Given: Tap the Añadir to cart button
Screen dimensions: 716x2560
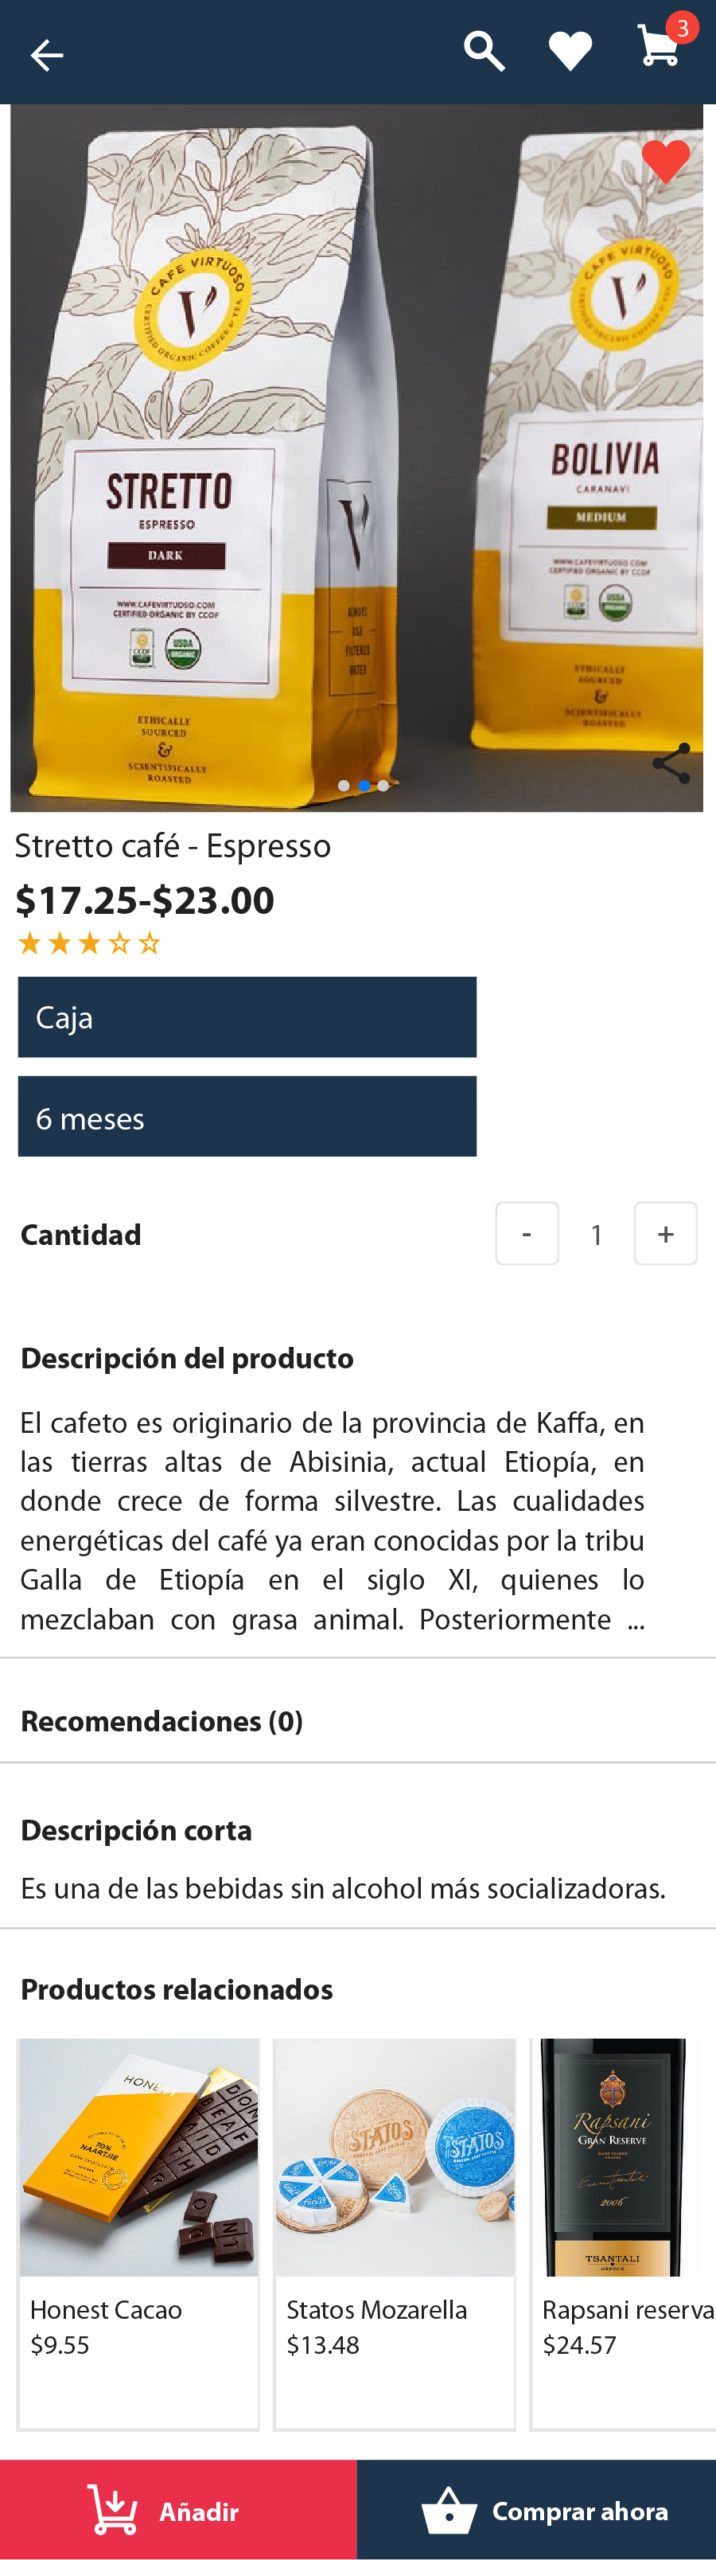Looking at the screenshot, I should [x=178, y=2510].
